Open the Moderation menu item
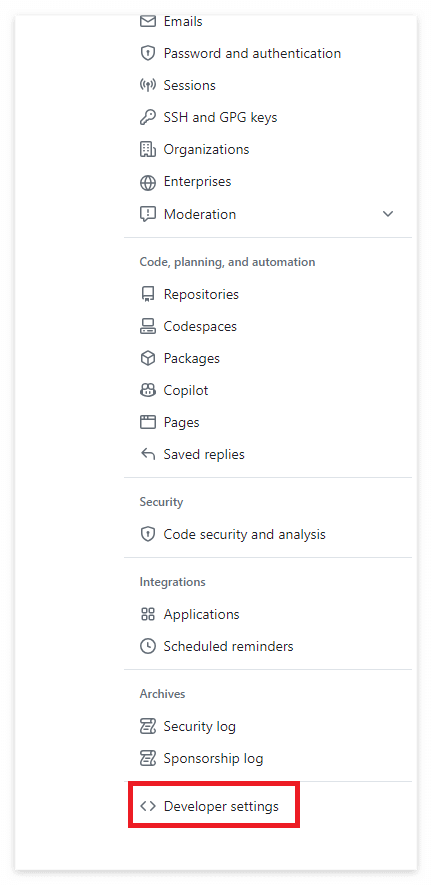The image size is (432, 885). (x=200, y=214)
